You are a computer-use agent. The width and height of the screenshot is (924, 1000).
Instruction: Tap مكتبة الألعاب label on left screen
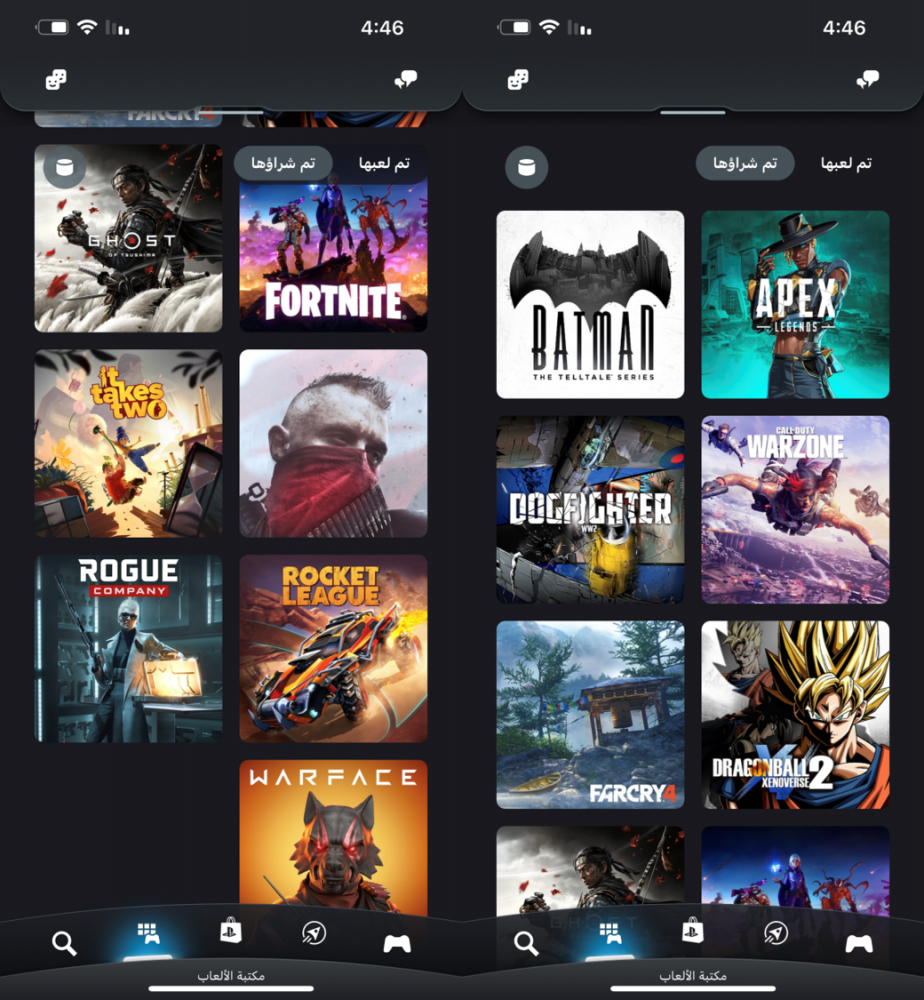231,976
